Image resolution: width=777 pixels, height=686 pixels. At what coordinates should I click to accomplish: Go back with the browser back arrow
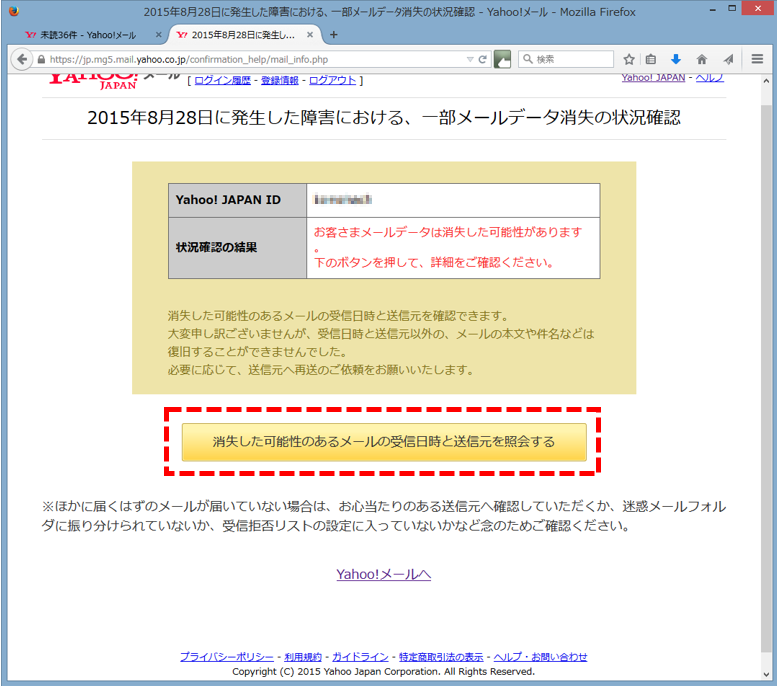(21, 59)
